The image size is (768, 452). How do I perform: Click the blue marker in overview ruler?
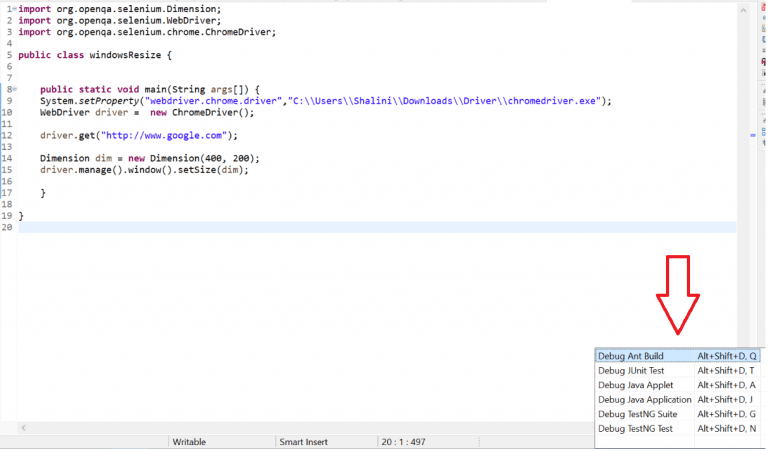click(x=752, y=135)
